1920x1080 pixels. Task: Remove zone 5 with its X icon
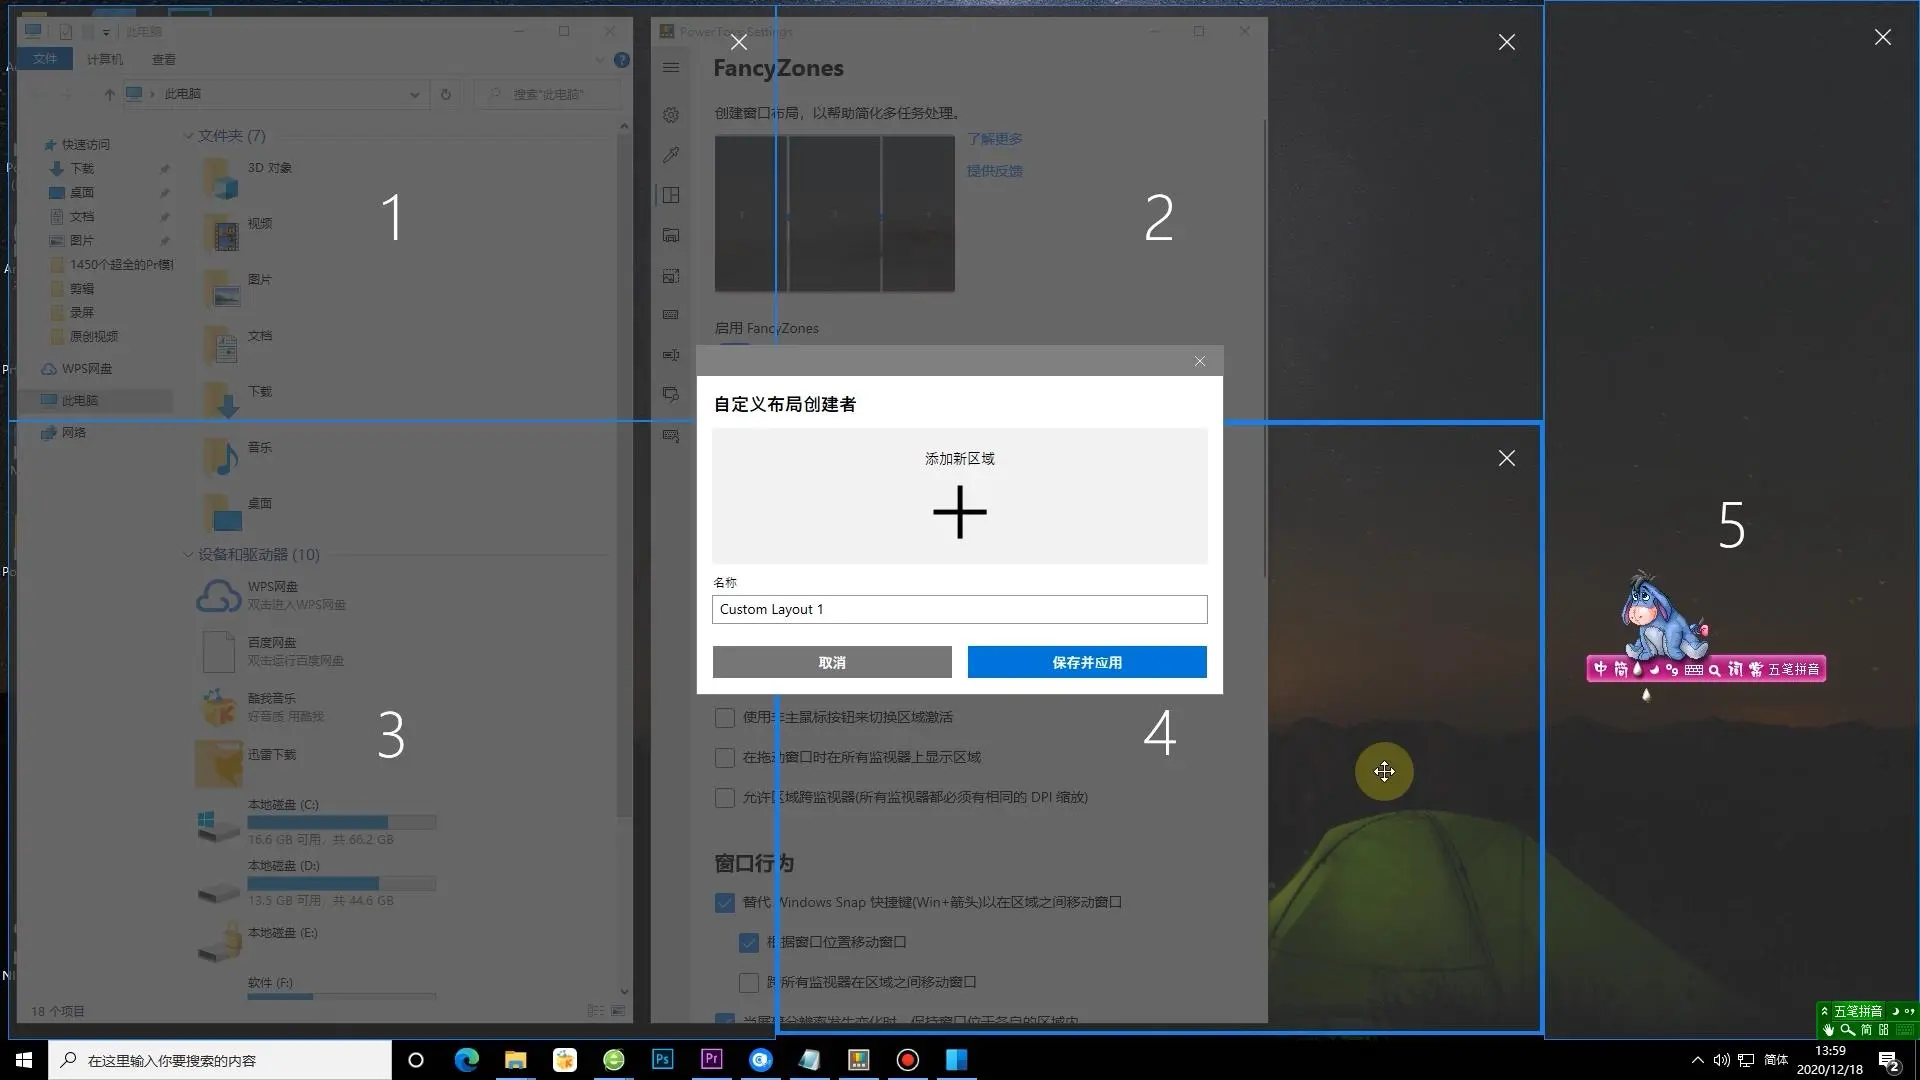[x=1883, y=37]
